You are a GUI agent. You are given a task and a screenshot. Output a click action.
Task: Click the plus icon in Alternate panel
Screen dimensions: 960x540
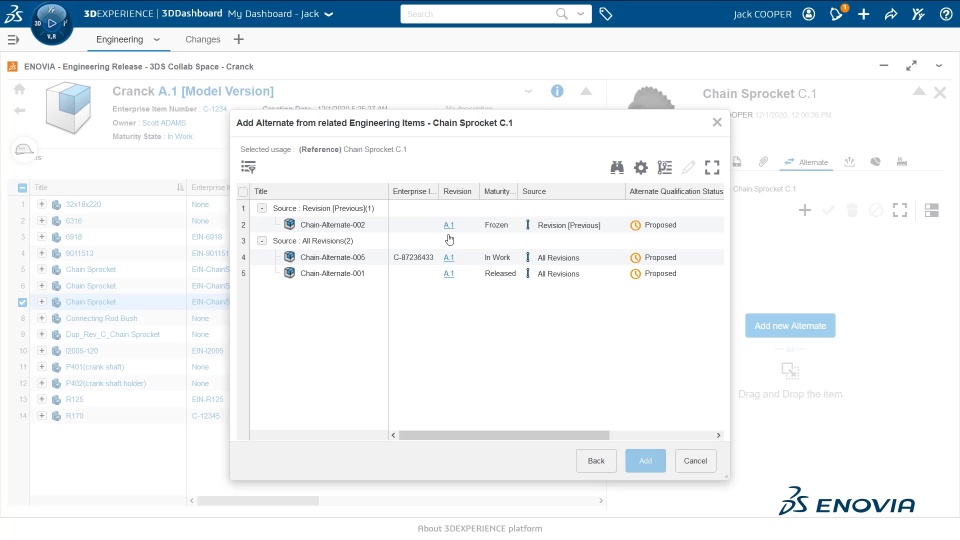(x=804, y=211)
